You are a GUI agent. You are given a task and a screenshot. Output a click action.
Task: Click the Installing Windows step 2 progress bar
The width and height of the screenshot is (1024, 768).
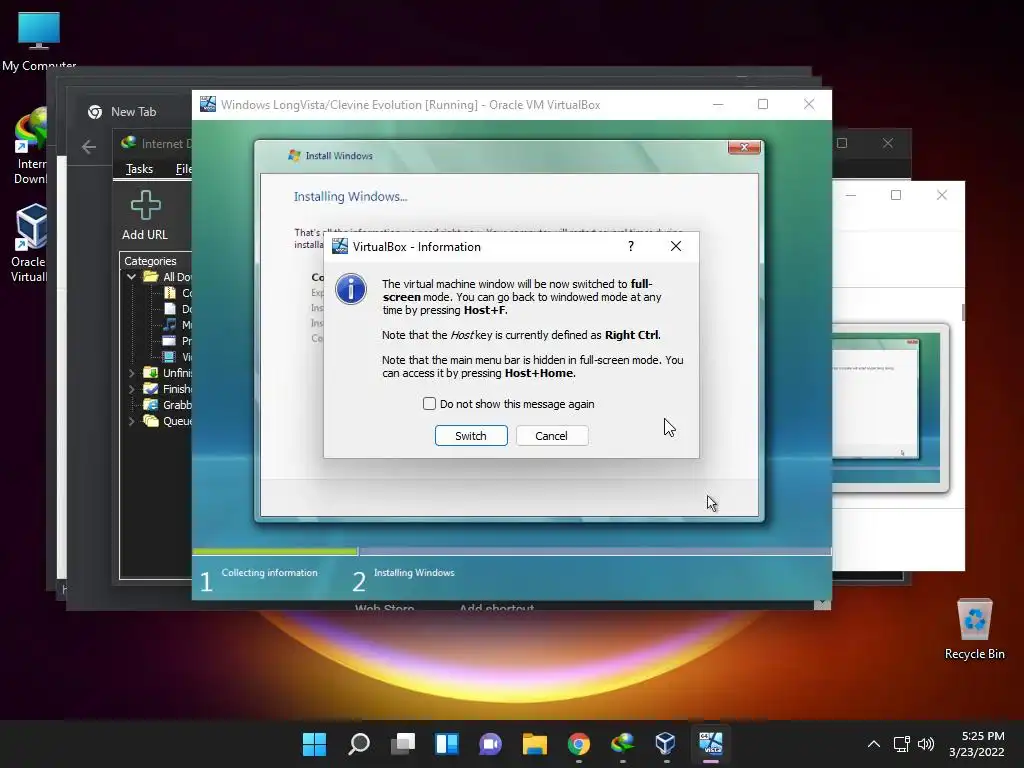pyautogui.click(x=594, y=552)
